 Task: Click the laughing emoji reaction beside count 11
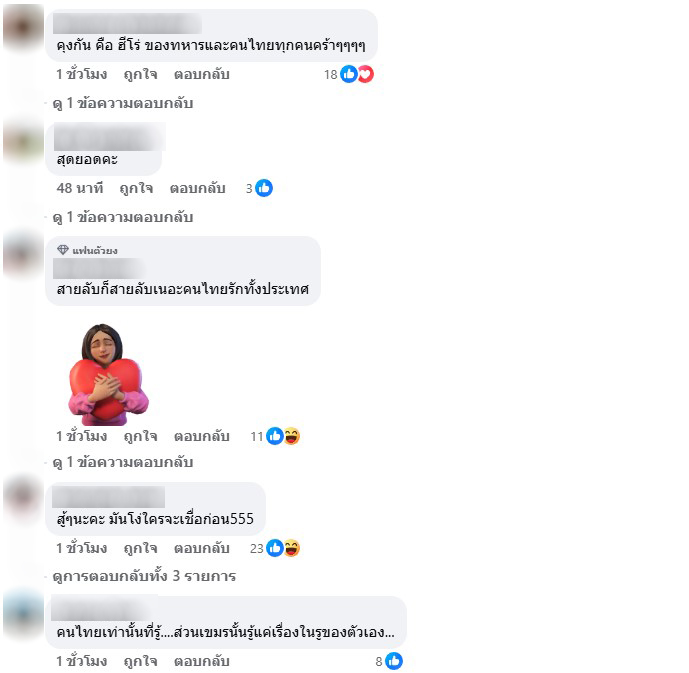pos(292,436)
